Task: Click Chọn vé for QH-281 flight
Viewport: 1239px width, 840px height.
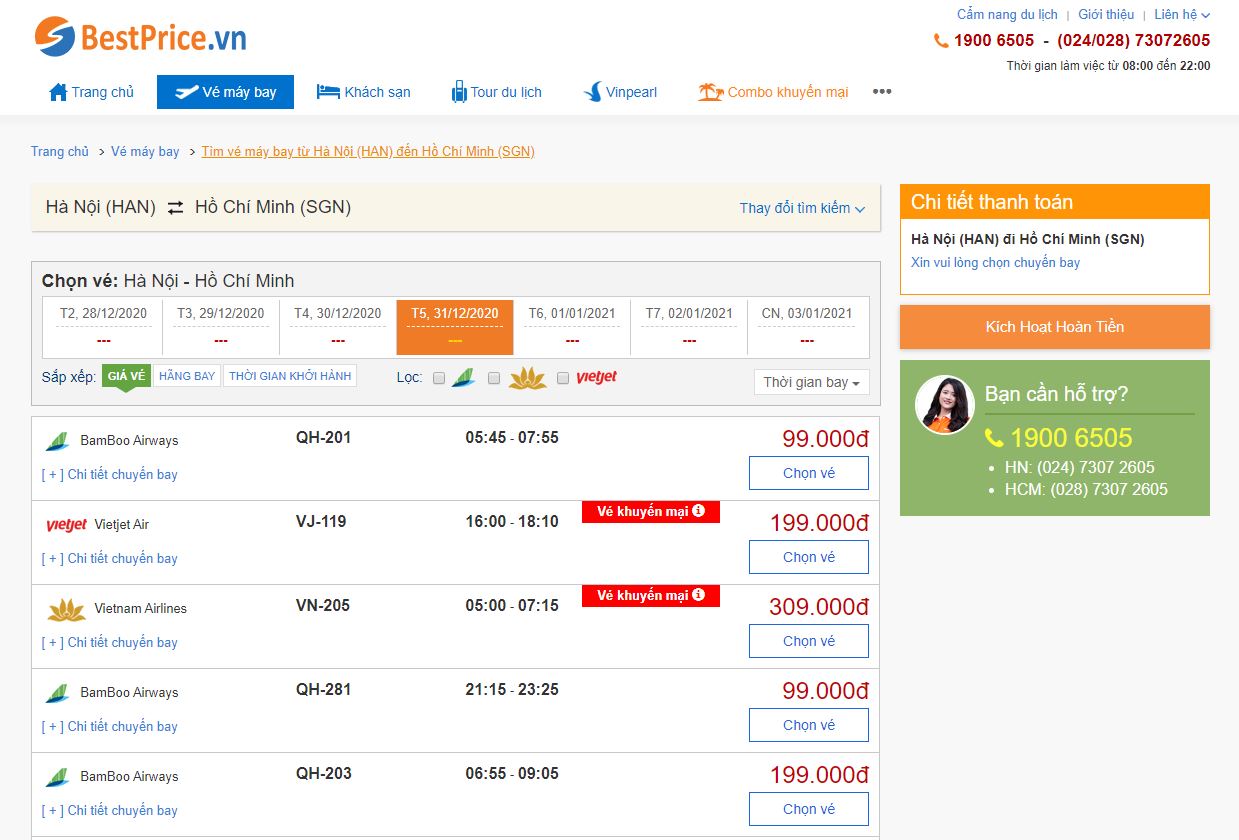Action: pos(809,725)
